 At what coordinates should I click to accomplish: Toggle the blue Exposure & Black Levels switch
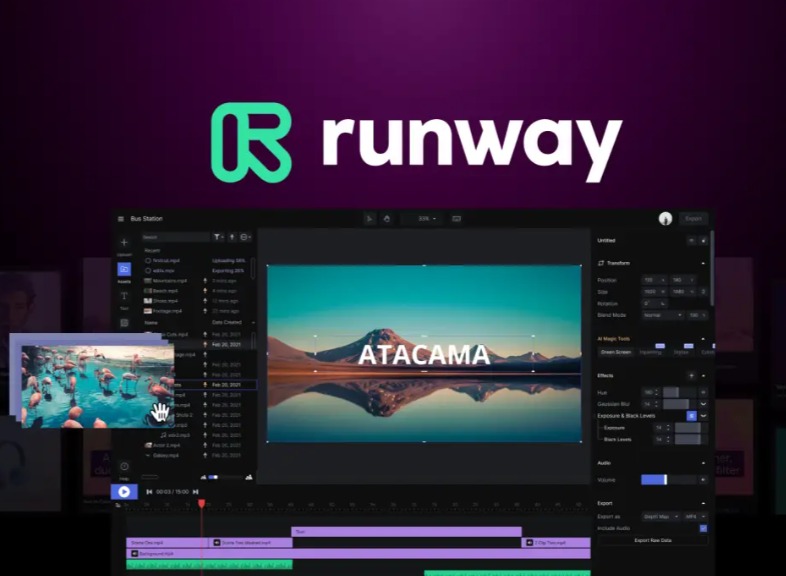pos(692,416)
